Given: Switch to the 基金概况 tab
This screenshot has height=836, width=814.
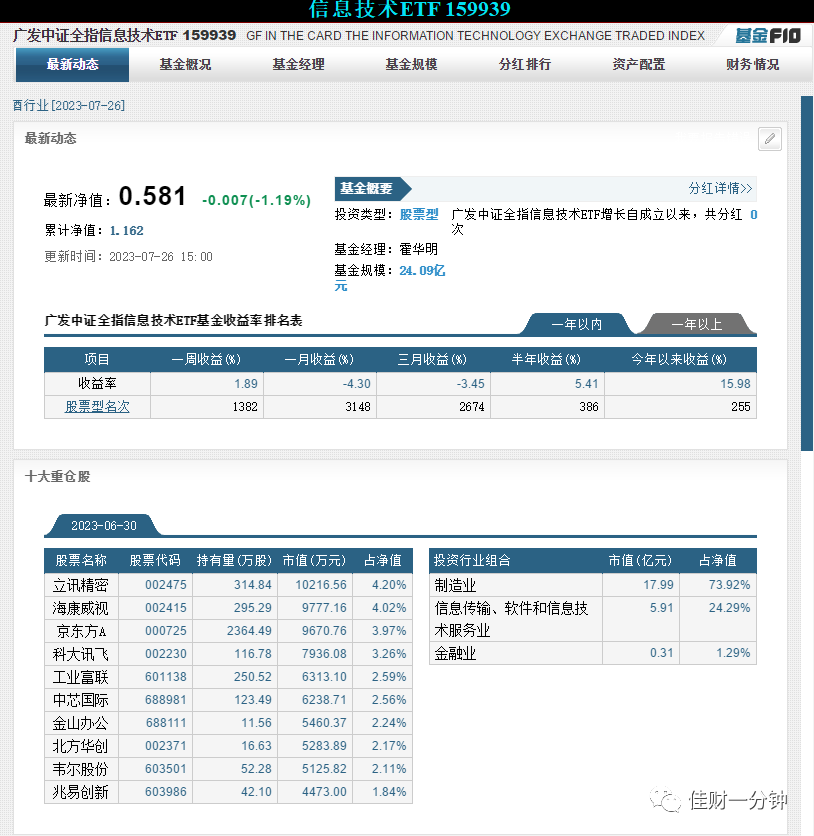Looking at the screenshot, I should [186, 65].
